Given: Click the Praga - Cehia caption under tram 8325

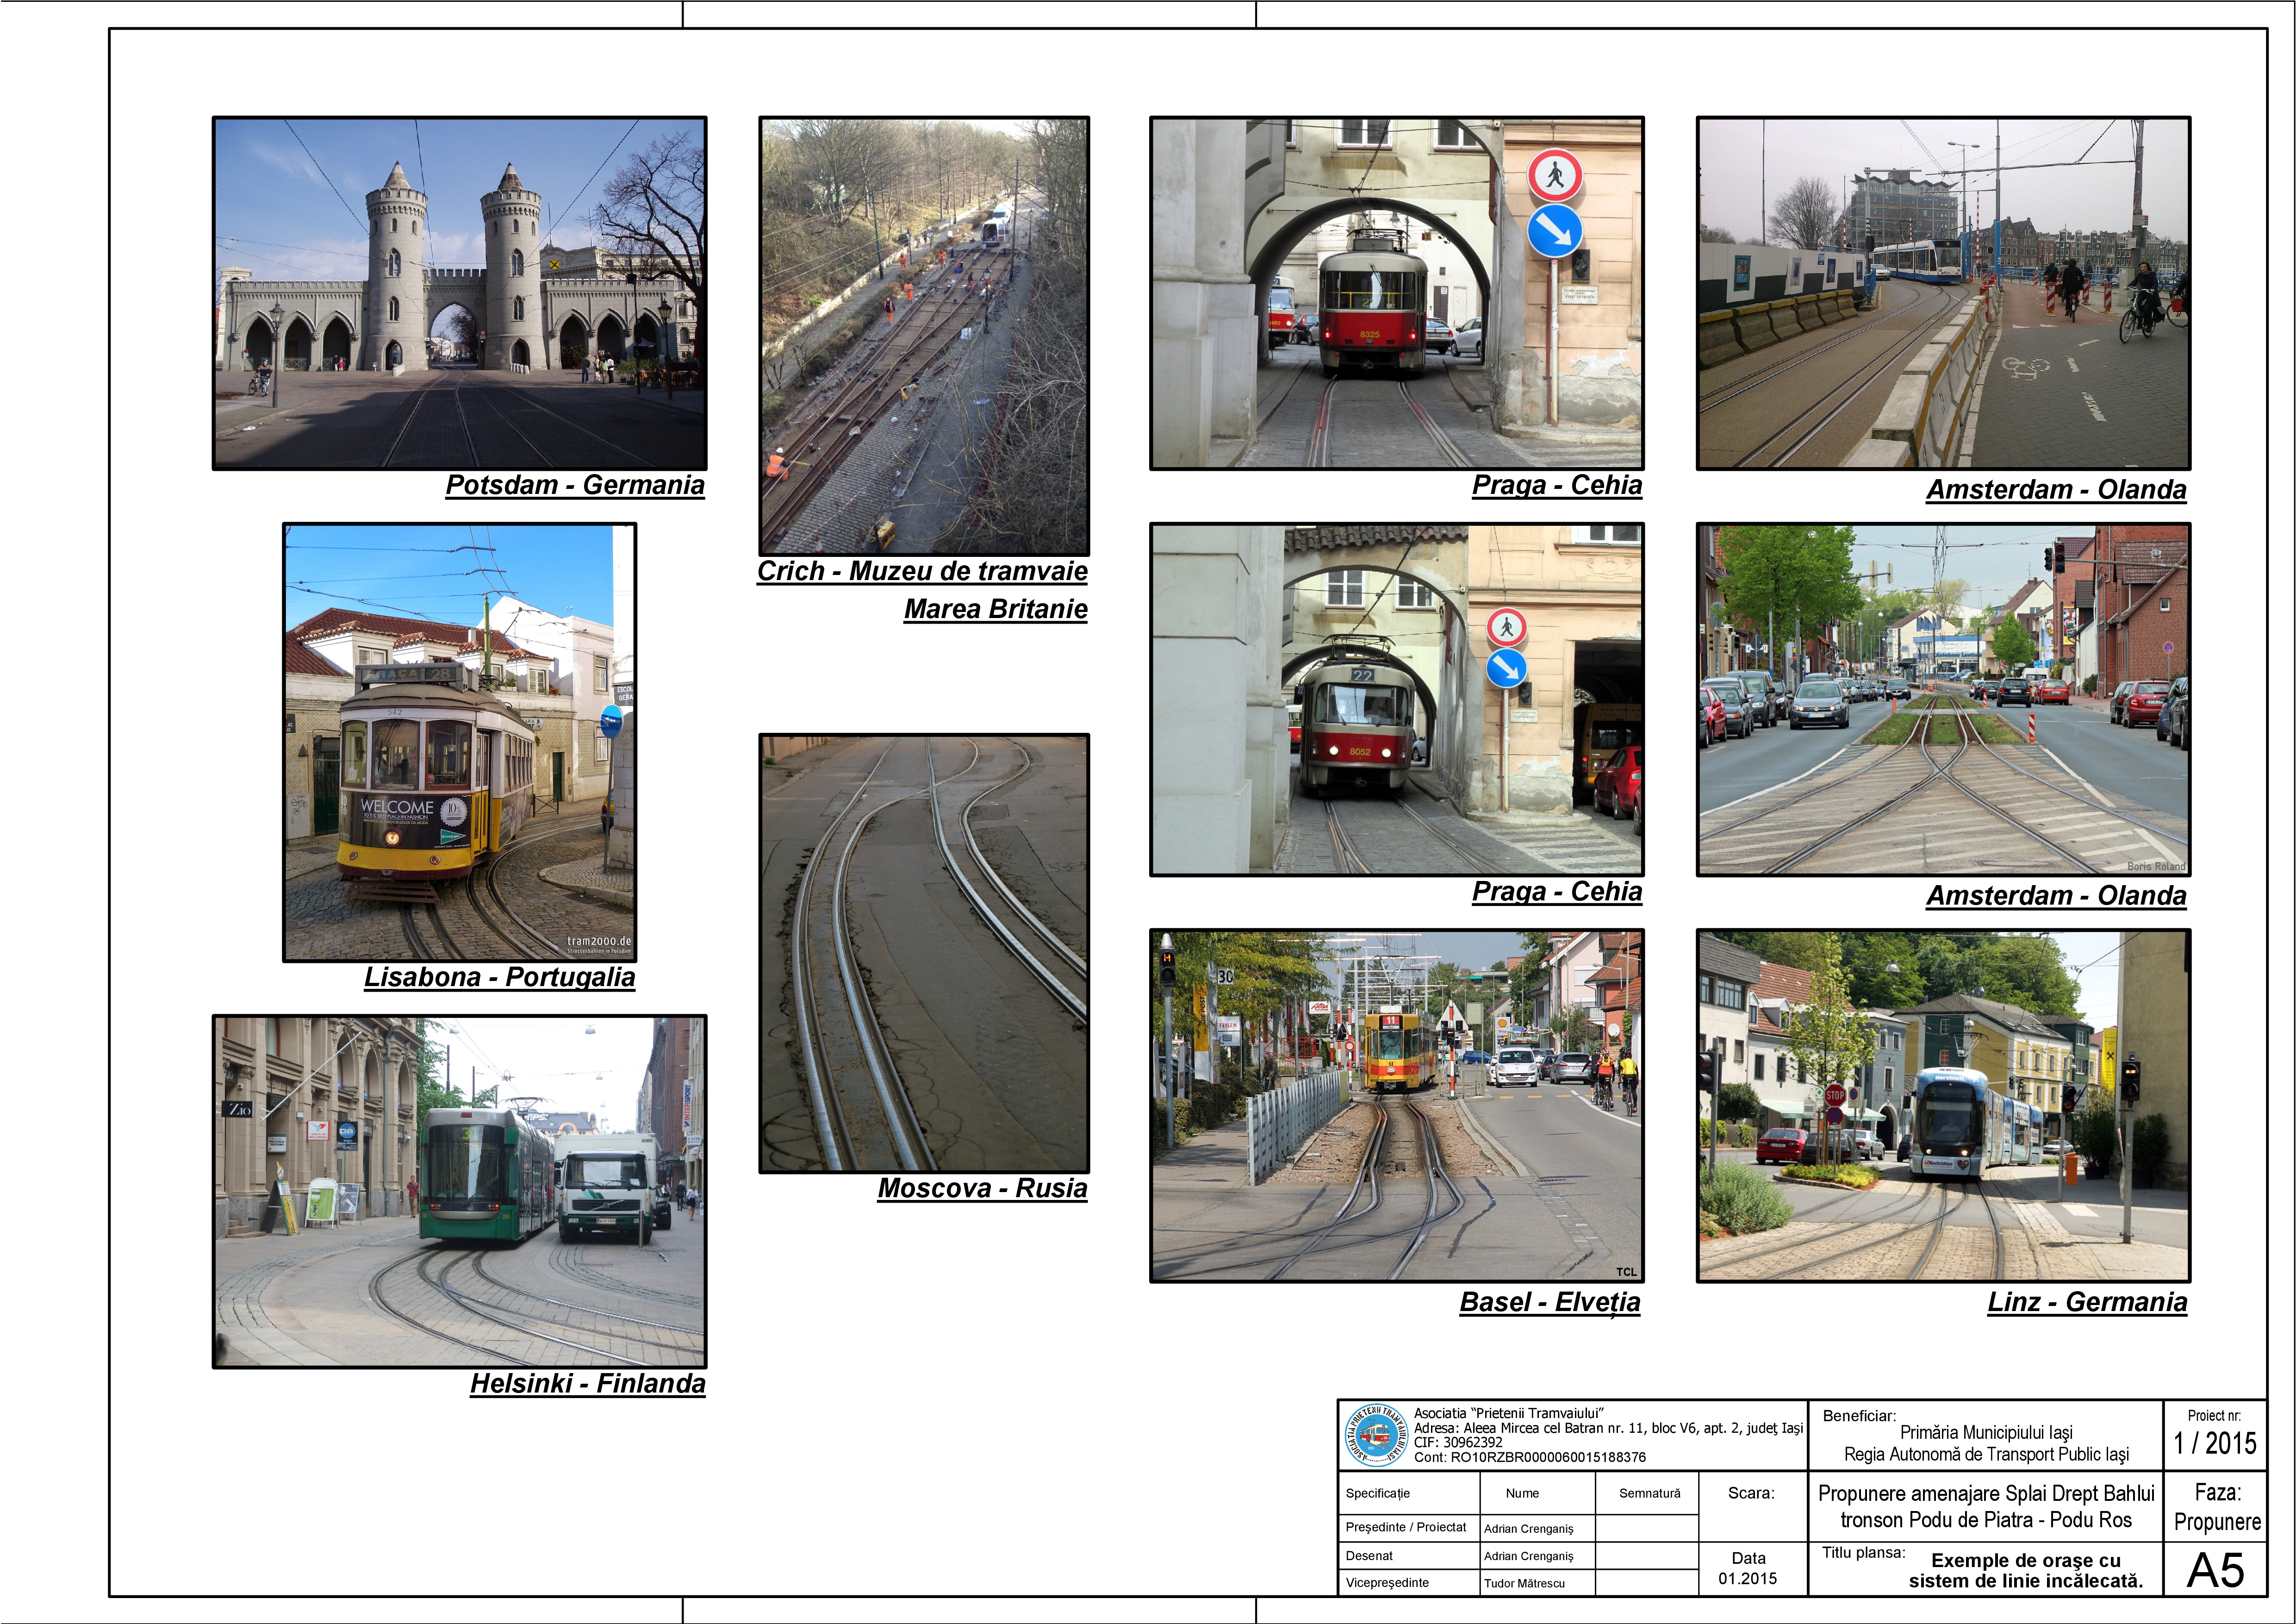Looking at the screenshot, I should coord(1557,485).
